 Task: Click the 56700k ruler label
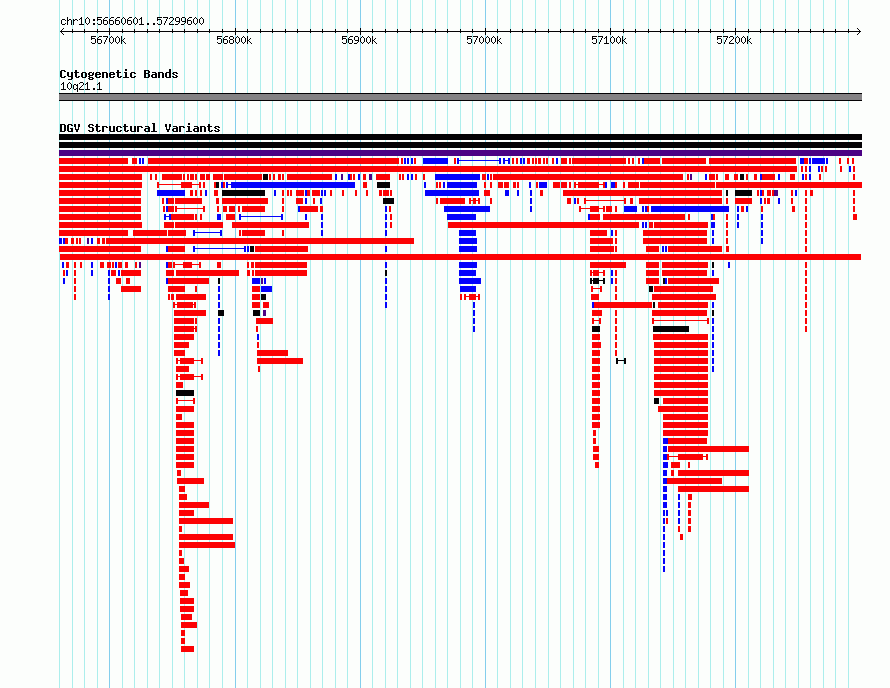pos(108,40)
